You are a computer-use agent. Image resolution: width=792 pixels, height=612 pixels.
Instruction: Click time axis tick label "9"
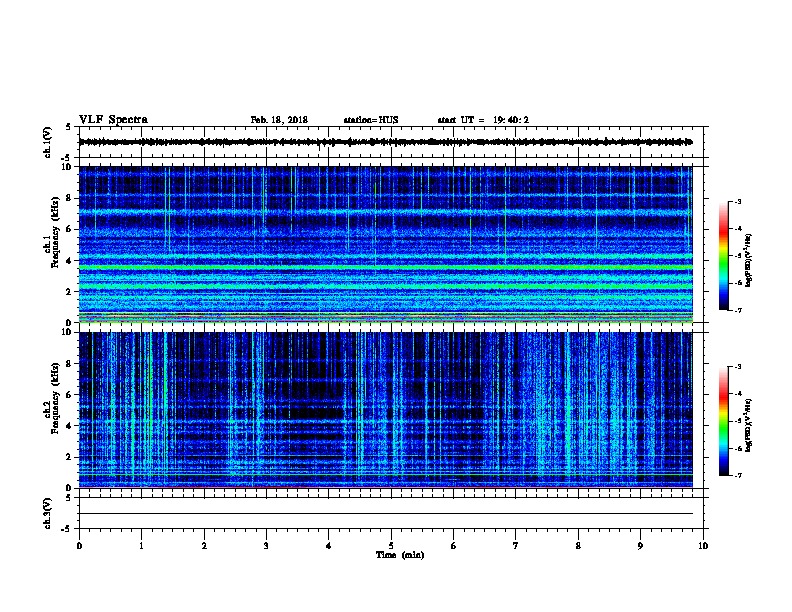(x=640, y=546)
